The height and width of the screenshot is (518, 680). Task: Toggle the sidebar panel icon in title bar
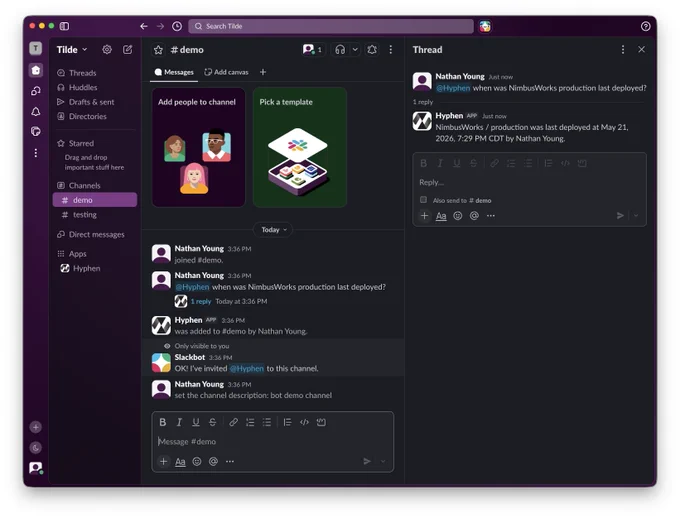pos(64,26)
